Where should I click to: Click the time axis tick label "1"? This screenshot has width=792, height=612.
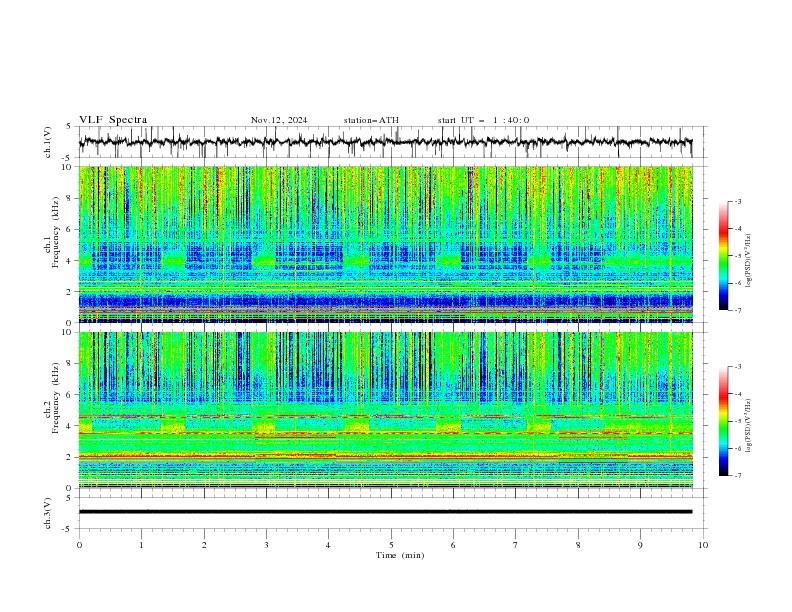point(141,545)
